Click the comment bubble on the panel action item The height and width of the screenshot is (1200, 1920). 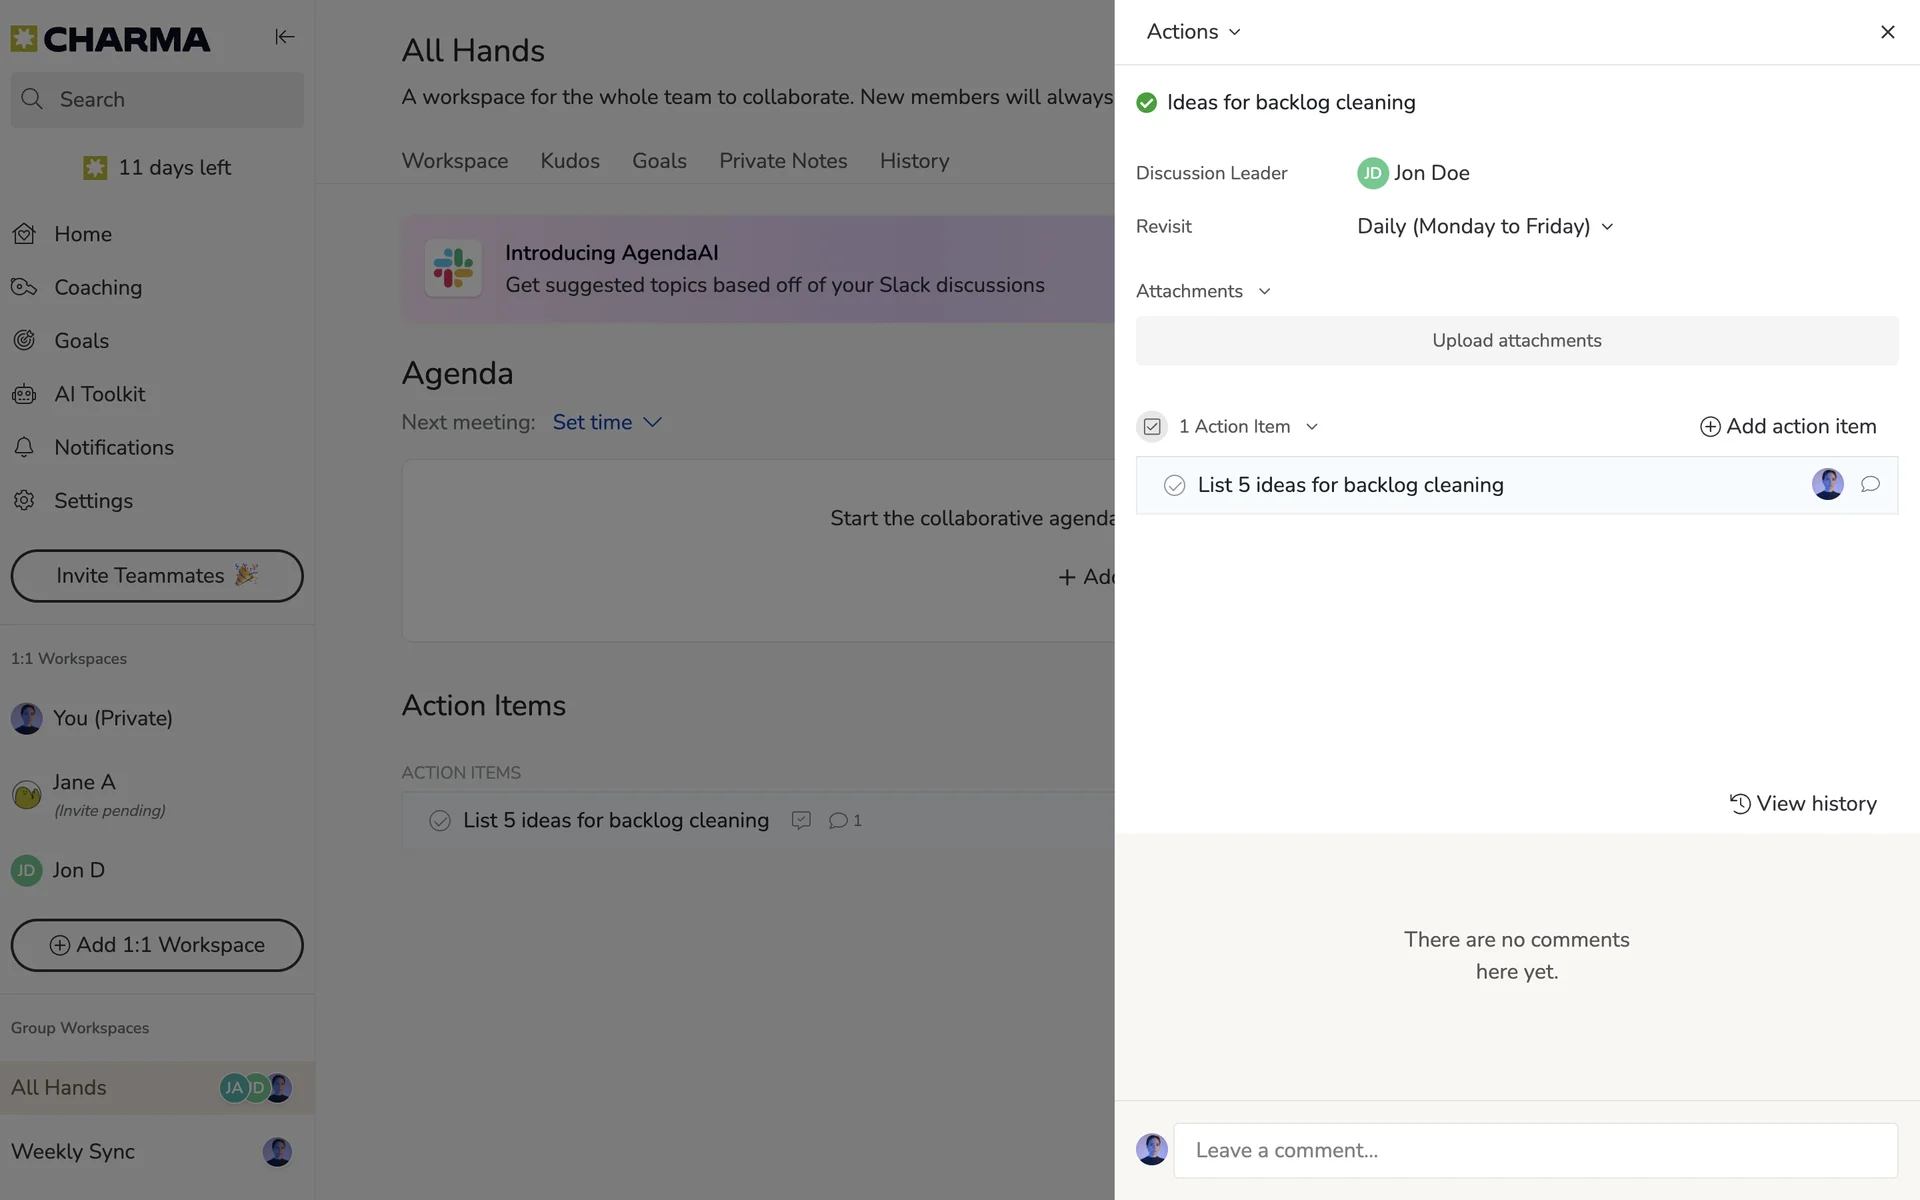[x=1869, y=485]
